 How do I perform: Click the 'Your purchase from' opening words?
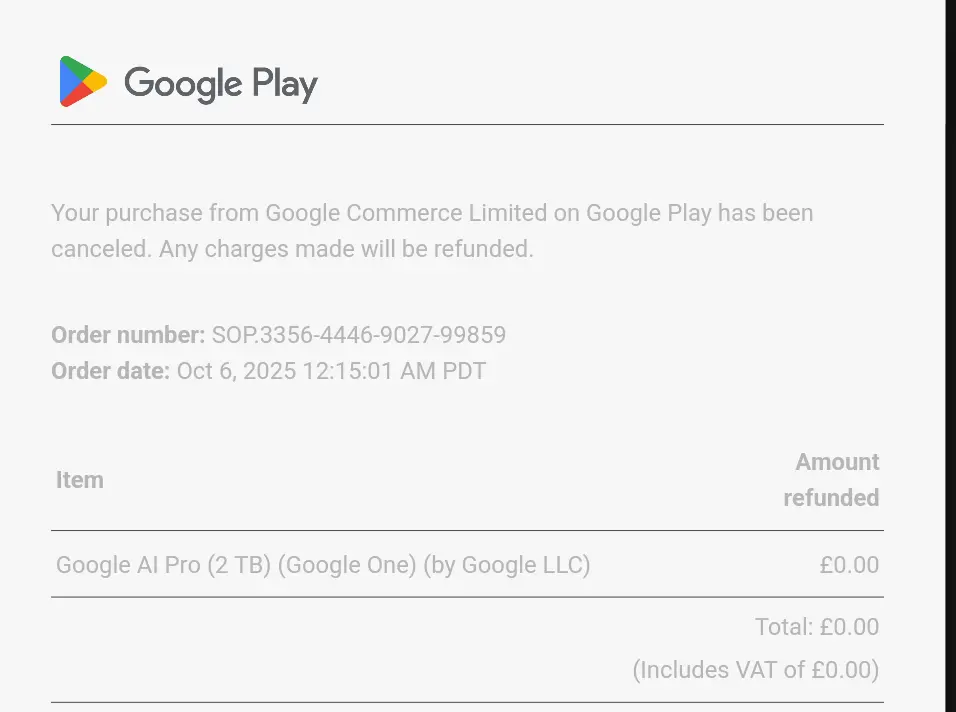click(x=155, y=213)
